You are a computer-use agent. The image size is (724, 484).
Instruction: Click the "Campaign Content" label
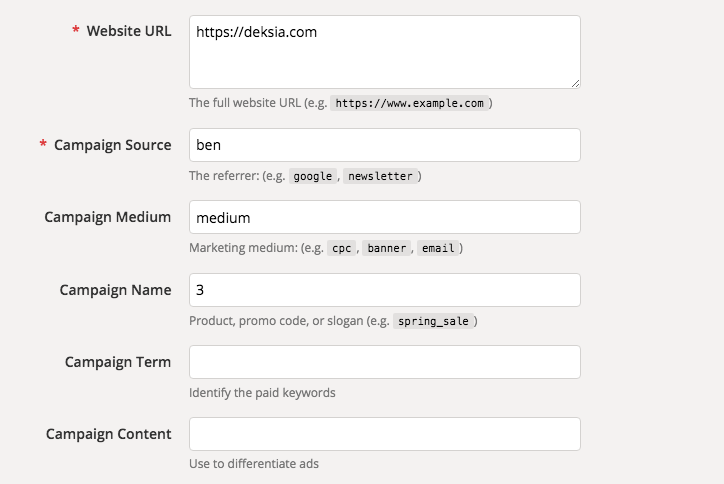[109, 434]
